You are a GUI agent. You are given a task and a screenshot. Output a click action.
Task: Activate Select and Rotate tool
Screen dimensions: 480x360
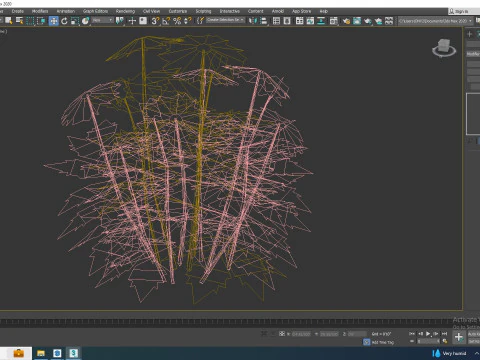point(64,21)
